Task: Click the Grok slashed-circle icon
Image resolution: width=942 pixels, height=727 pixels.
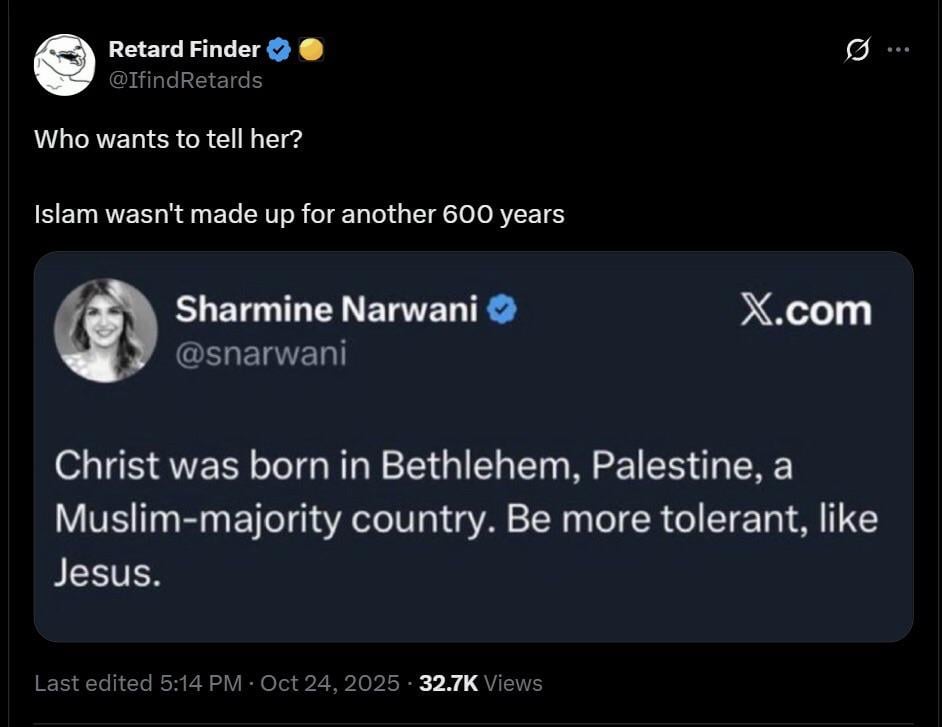Action: 855,49
